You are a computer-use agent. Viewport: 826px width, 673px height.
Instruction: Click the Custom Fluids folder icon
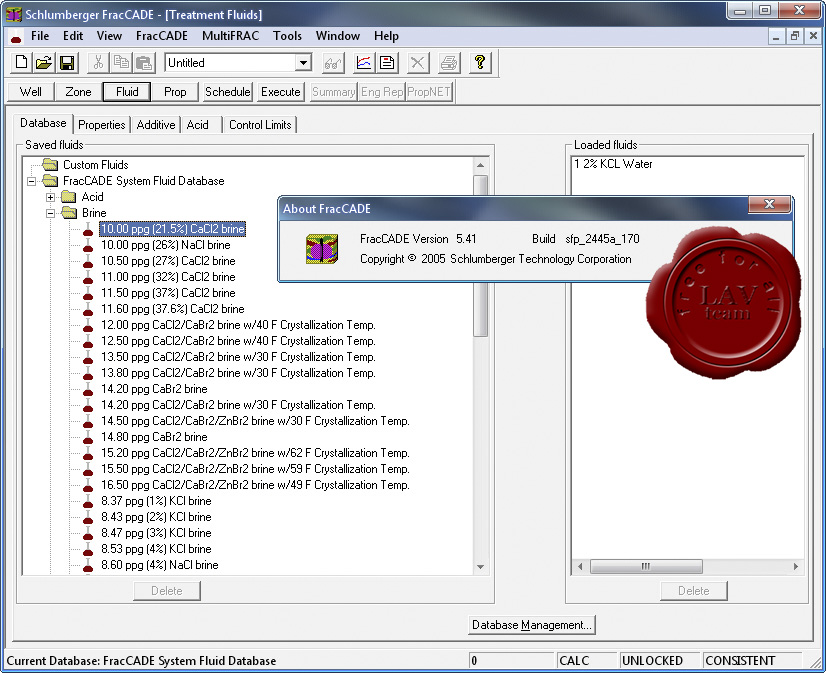pyautogui.click(x=50, y=165)
